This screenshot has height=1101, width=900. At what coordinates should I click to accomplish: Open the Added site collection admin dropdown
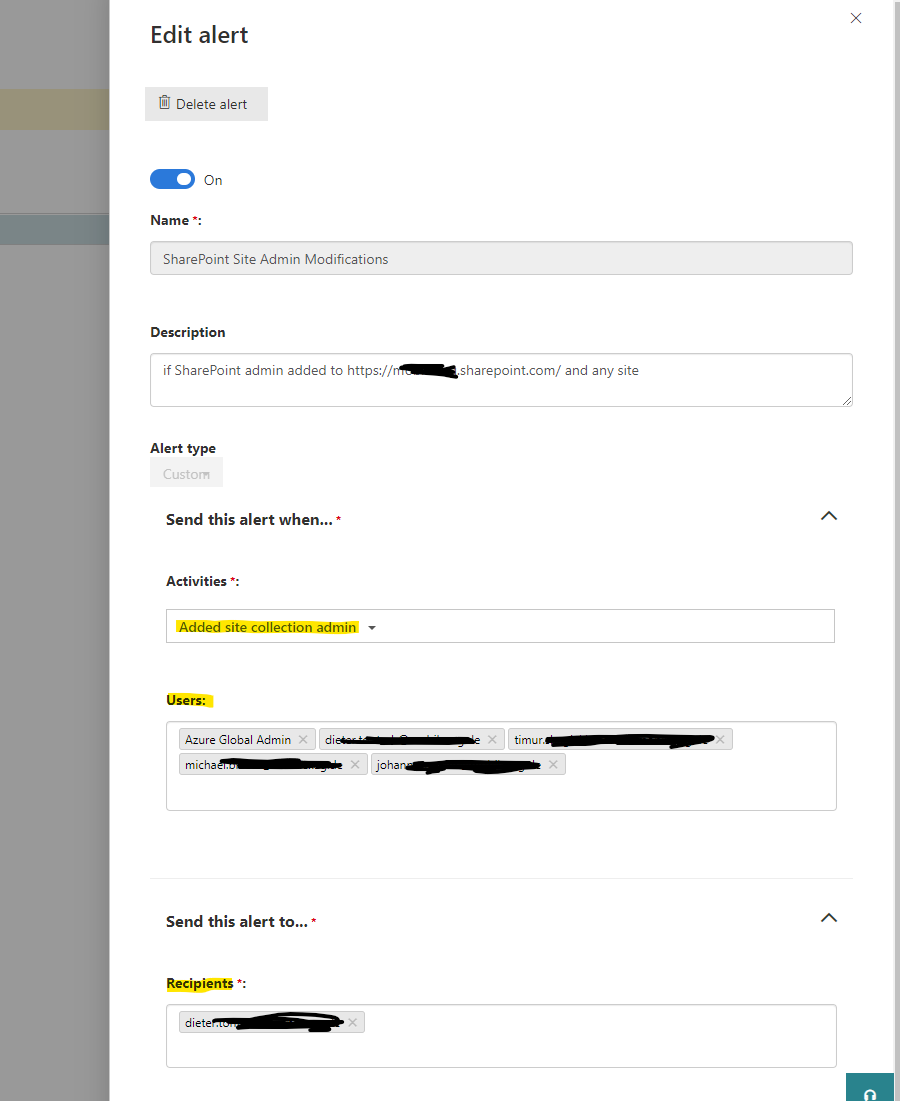click(x=371, y=626)
